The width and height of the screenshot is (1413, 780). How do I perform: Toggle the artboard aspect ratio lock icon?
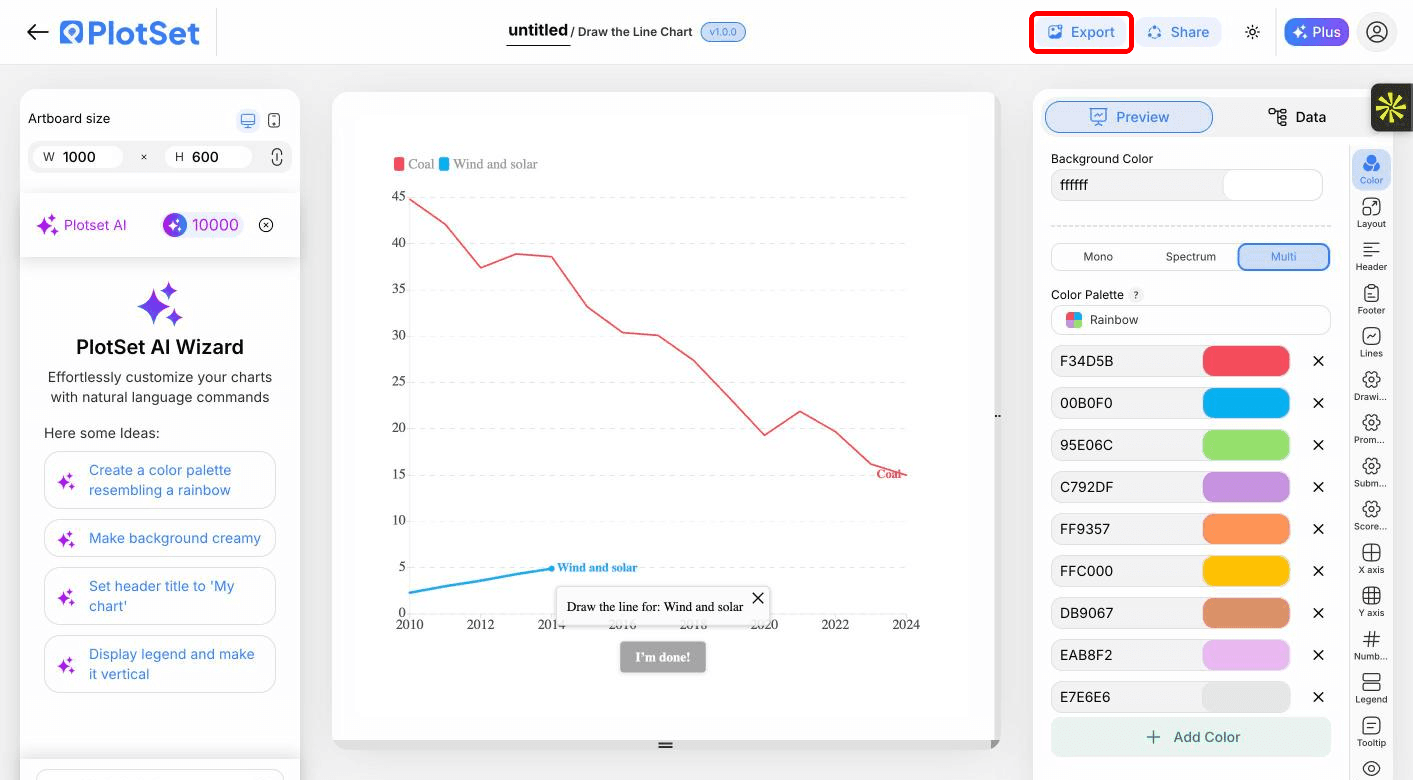pos(277,157)
